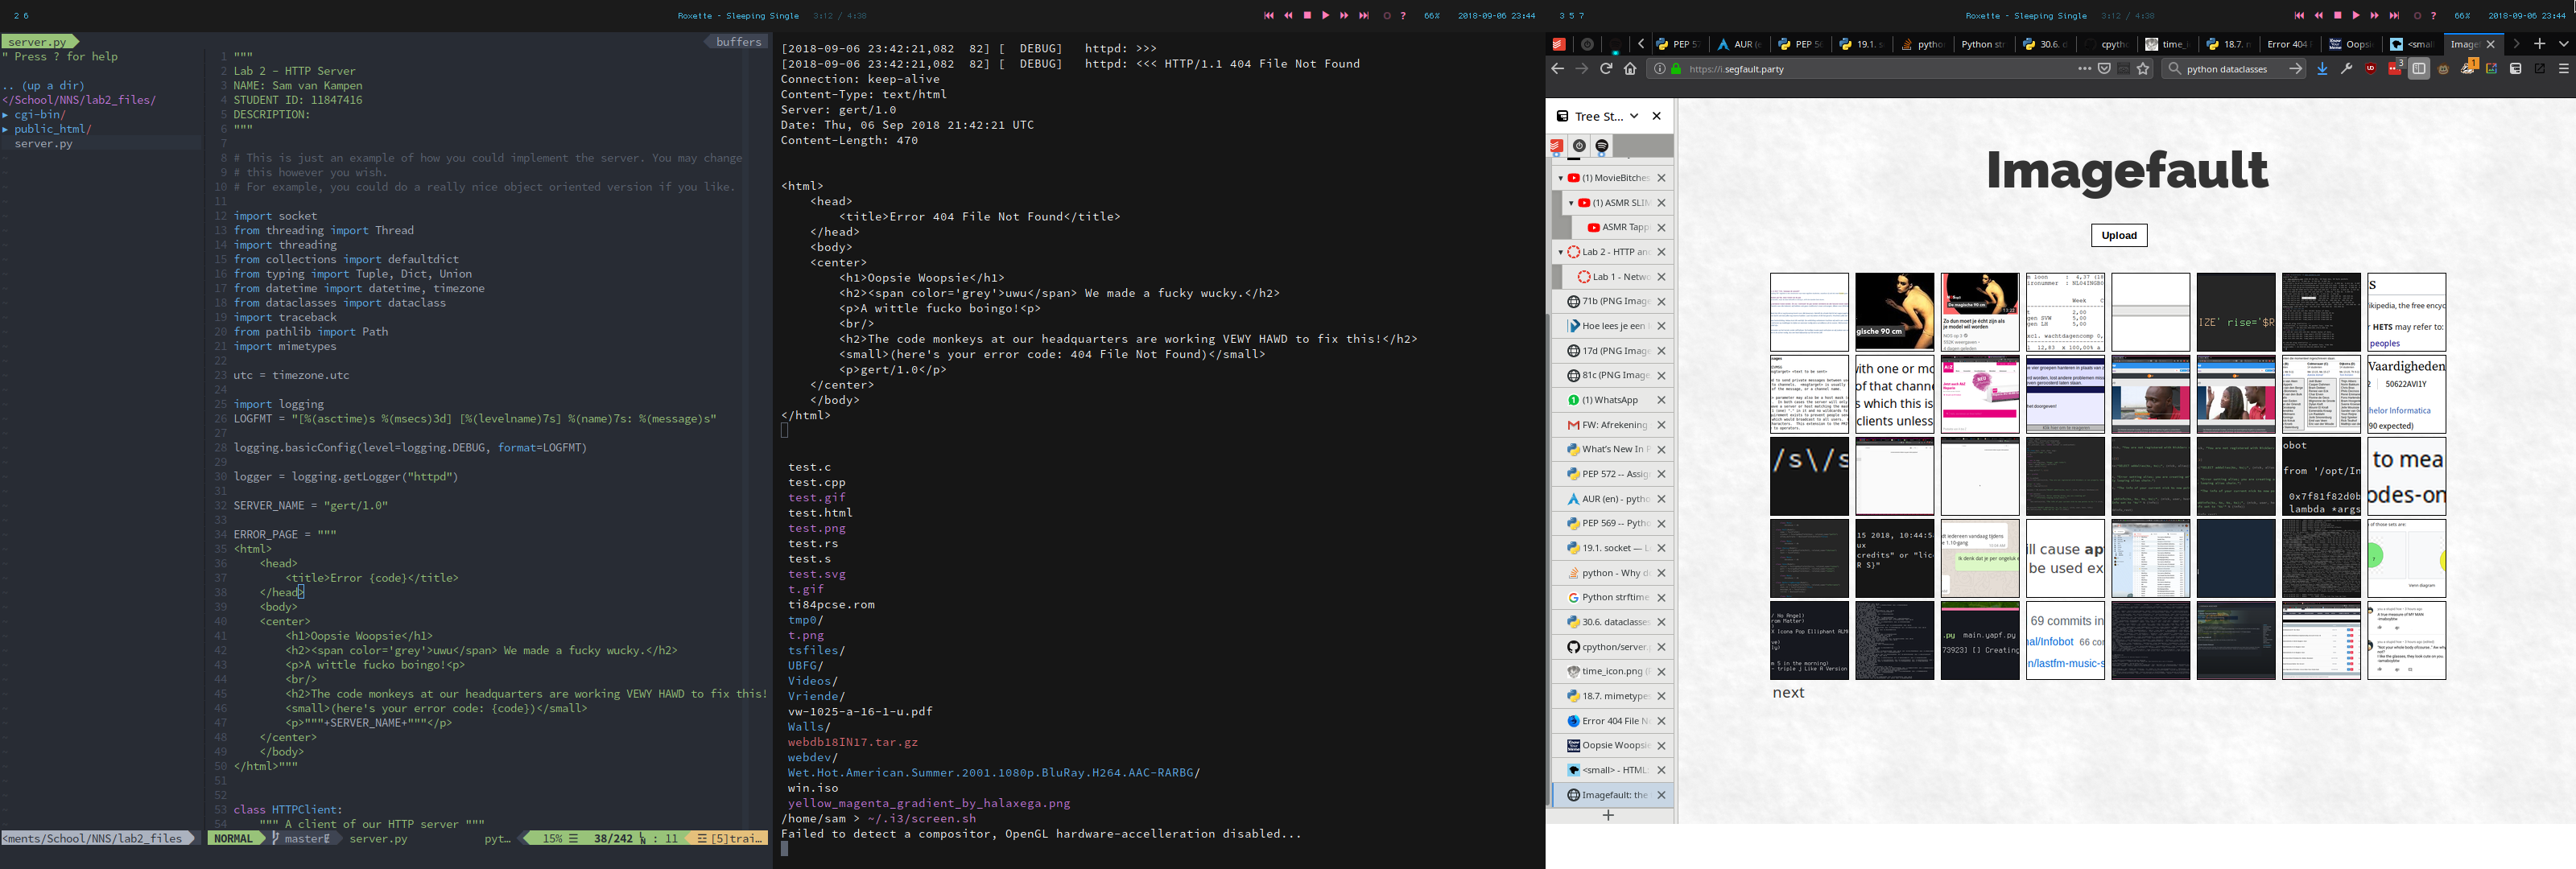Collapse the Lab 2 - HTTP tab tree
The width and height of the screenshot is (2576, 869).
tap(1560, 252)
